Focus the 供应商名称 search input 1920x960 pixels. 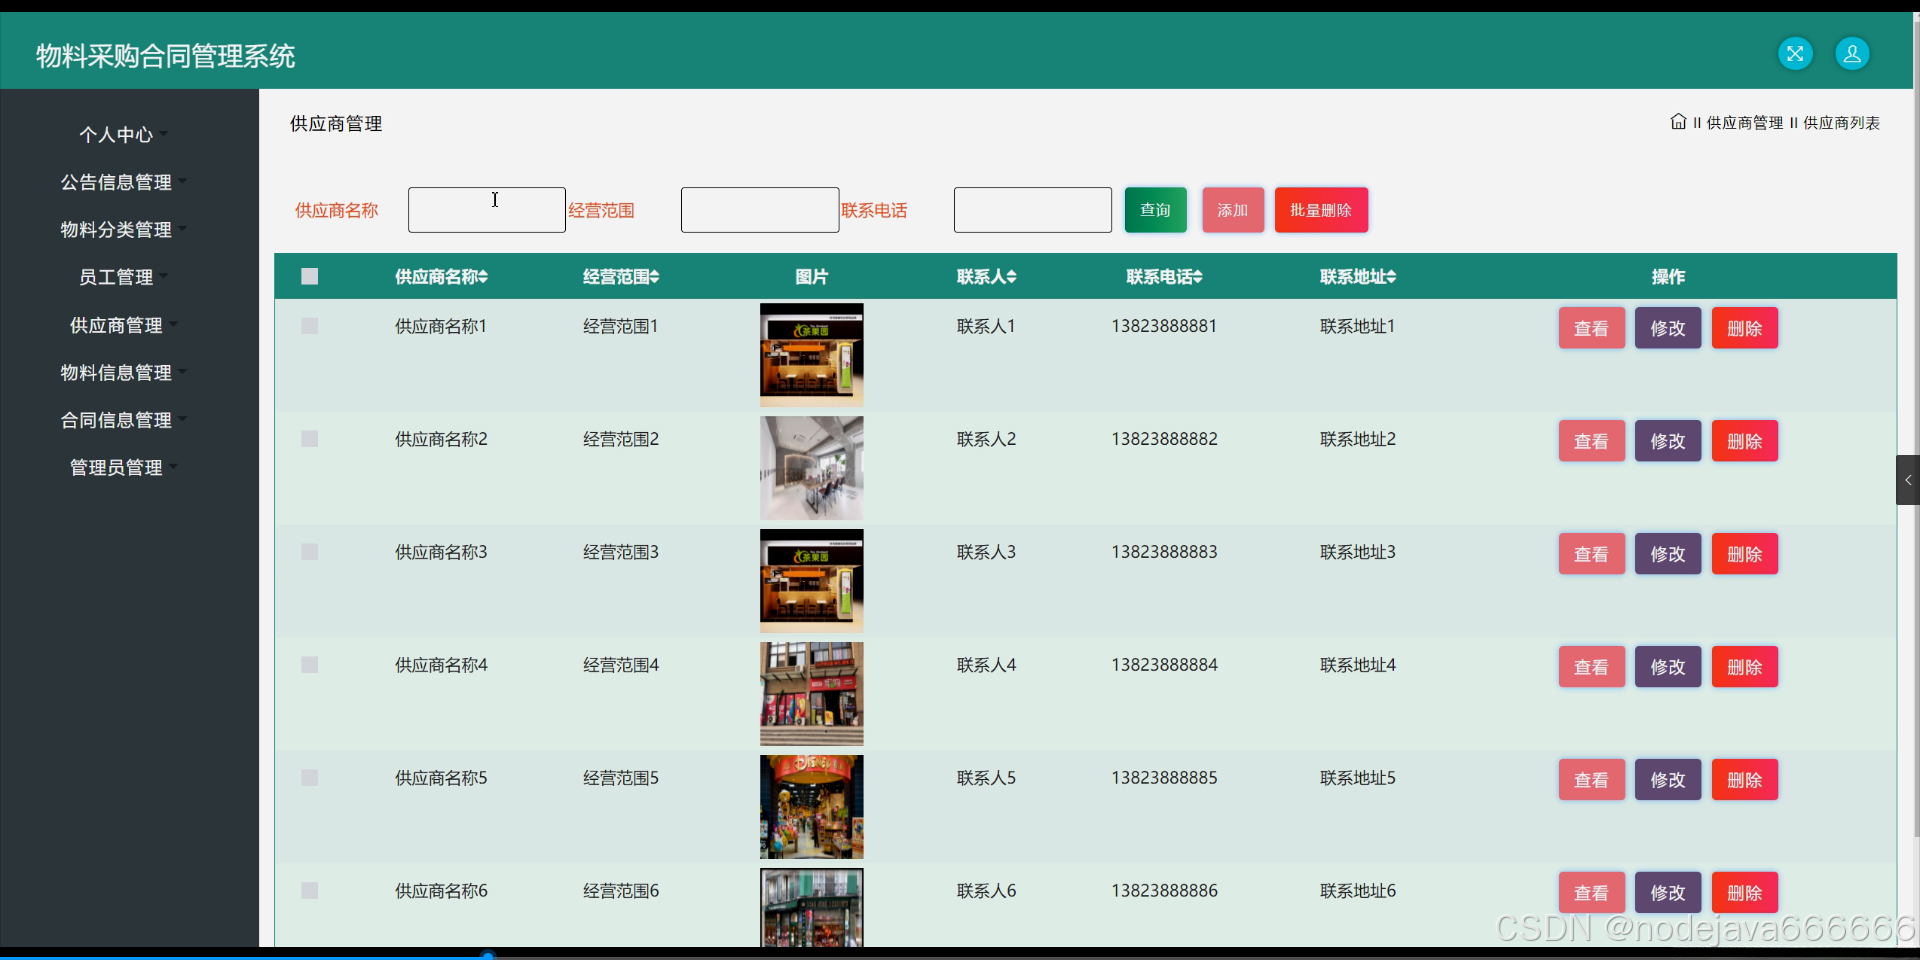pos(487,210)
